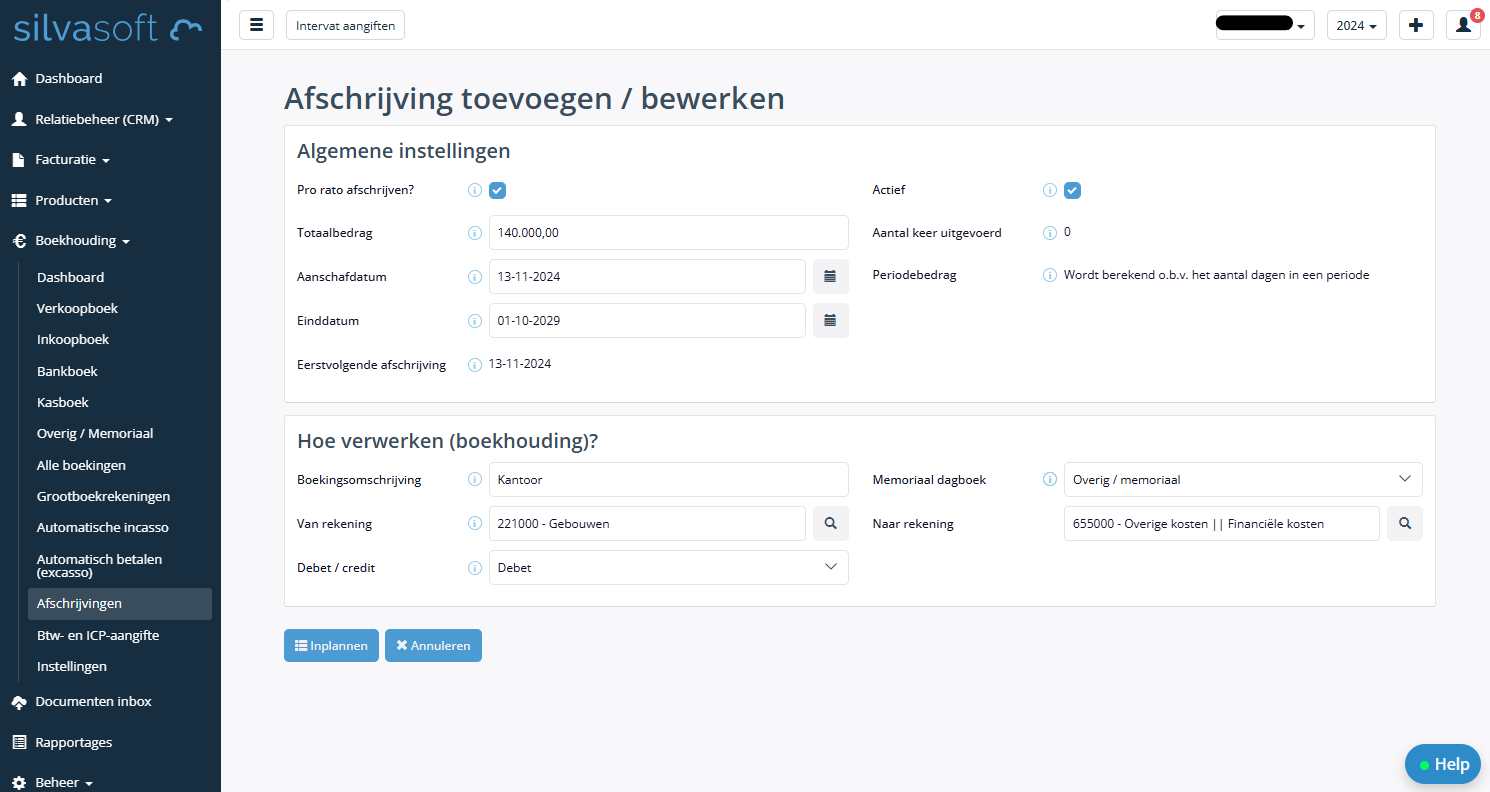This screenshot has height=792, width=1490.
Task: Toggle the Actief checkbox
Action: [1072, 190]
